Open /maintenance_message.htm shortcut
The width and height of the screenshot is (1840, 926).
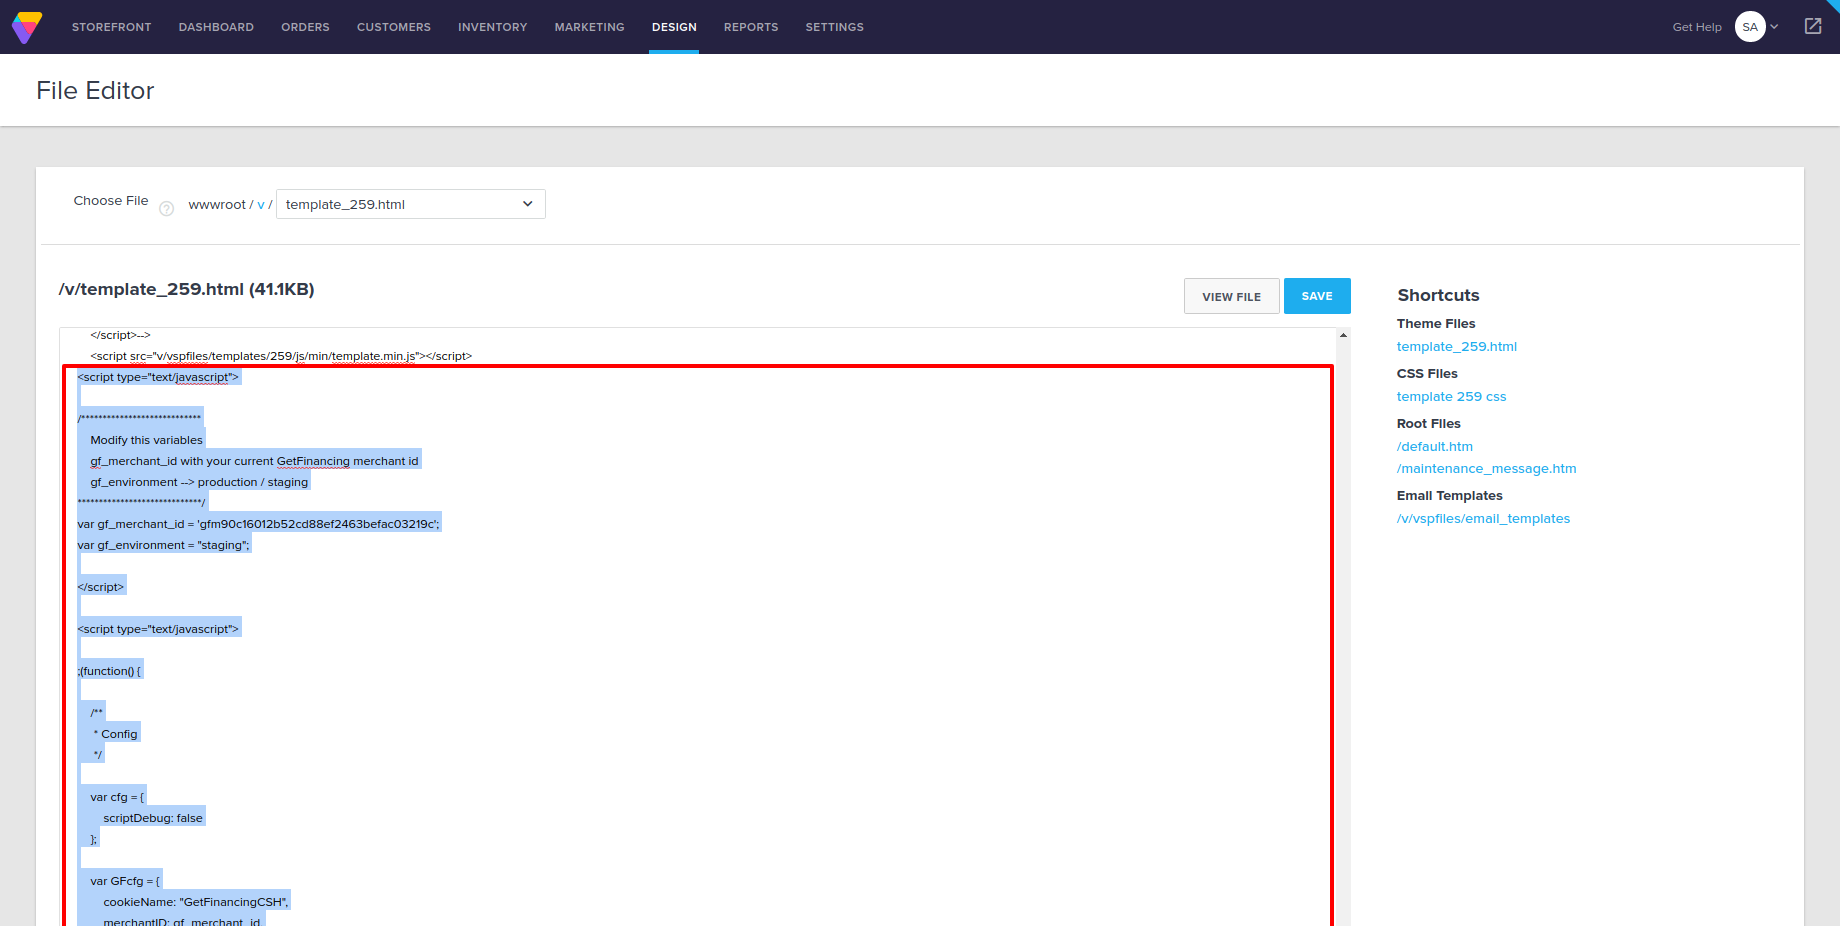(x=1487, y=468)
